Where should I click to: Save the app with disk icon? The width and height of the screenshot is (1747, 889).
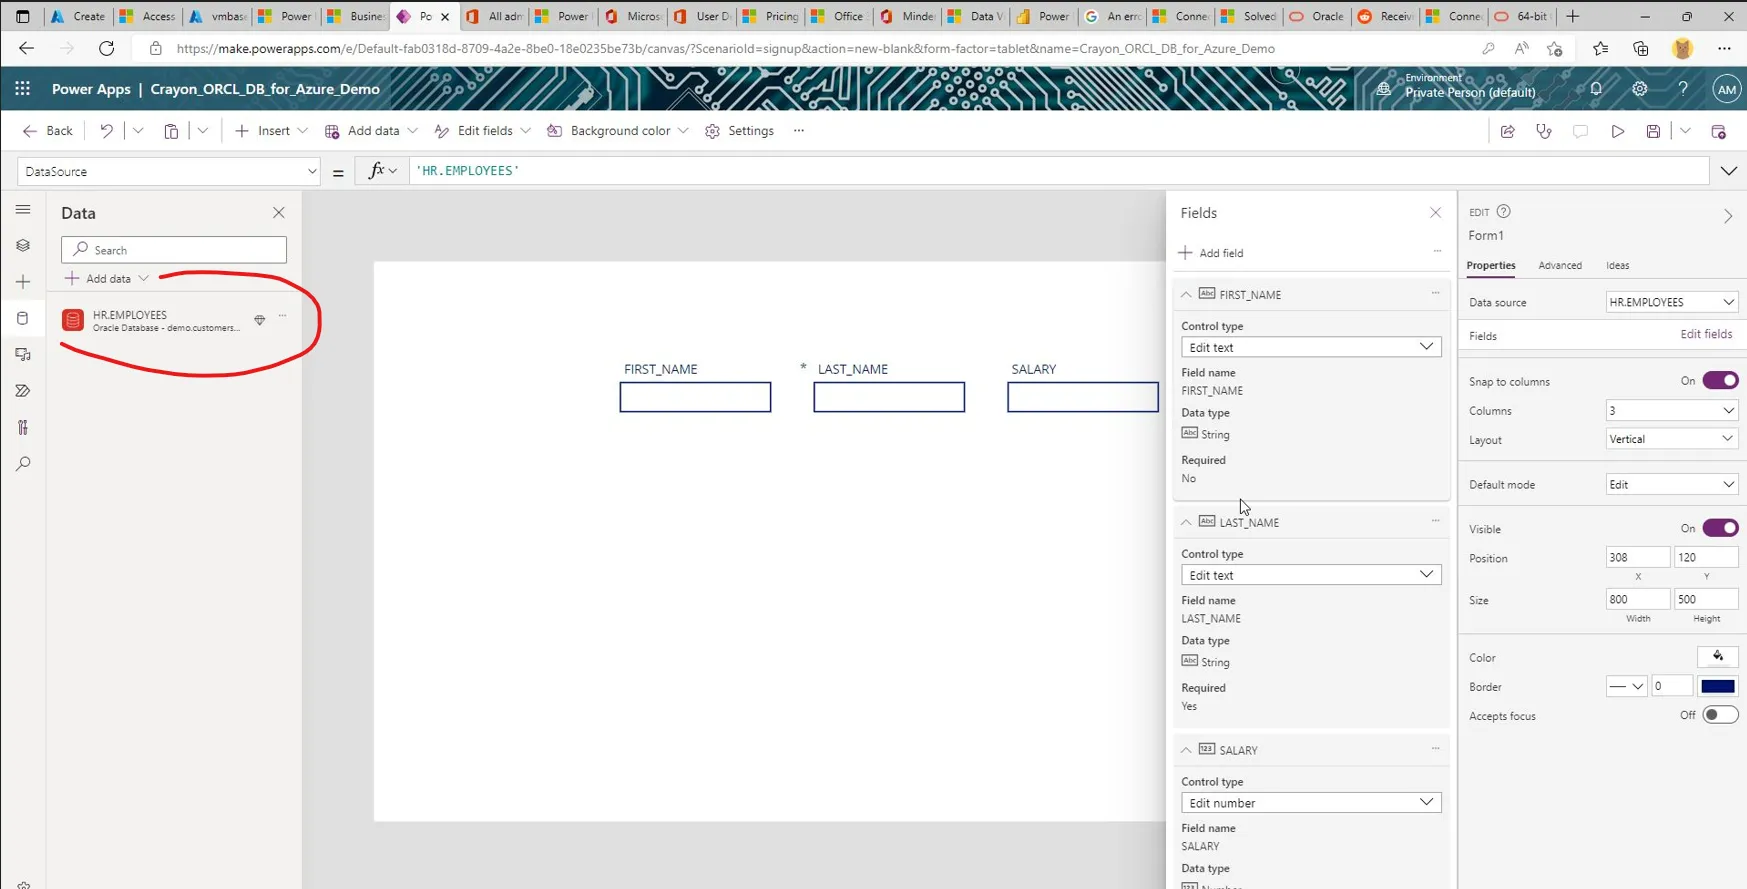point(1653,131)
